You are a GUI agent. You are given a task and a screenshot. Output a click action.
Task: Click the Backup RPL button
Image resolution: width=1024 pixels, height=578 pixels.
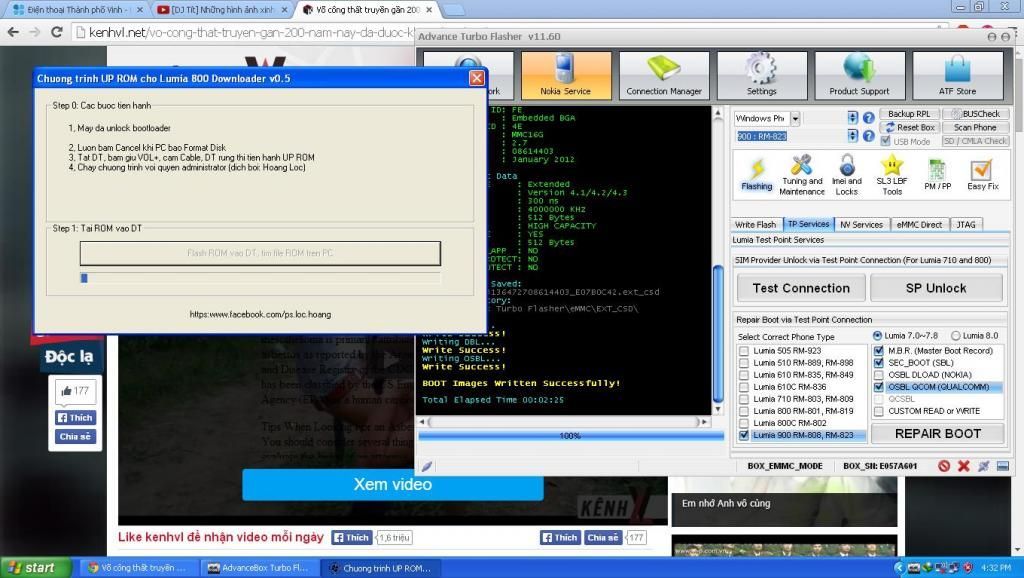(x=908, y=114)
